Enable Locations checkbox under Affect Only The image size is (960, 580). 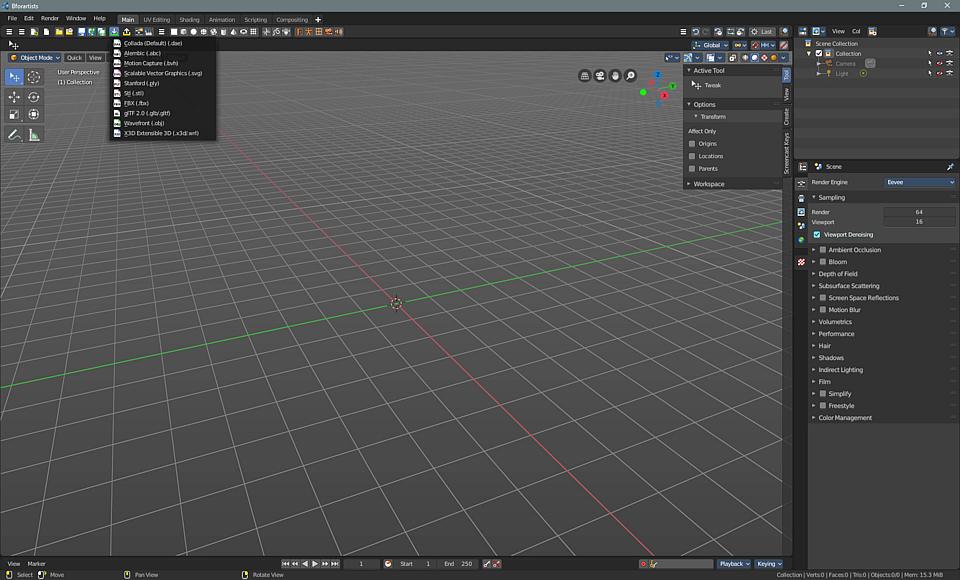point(692,156)
